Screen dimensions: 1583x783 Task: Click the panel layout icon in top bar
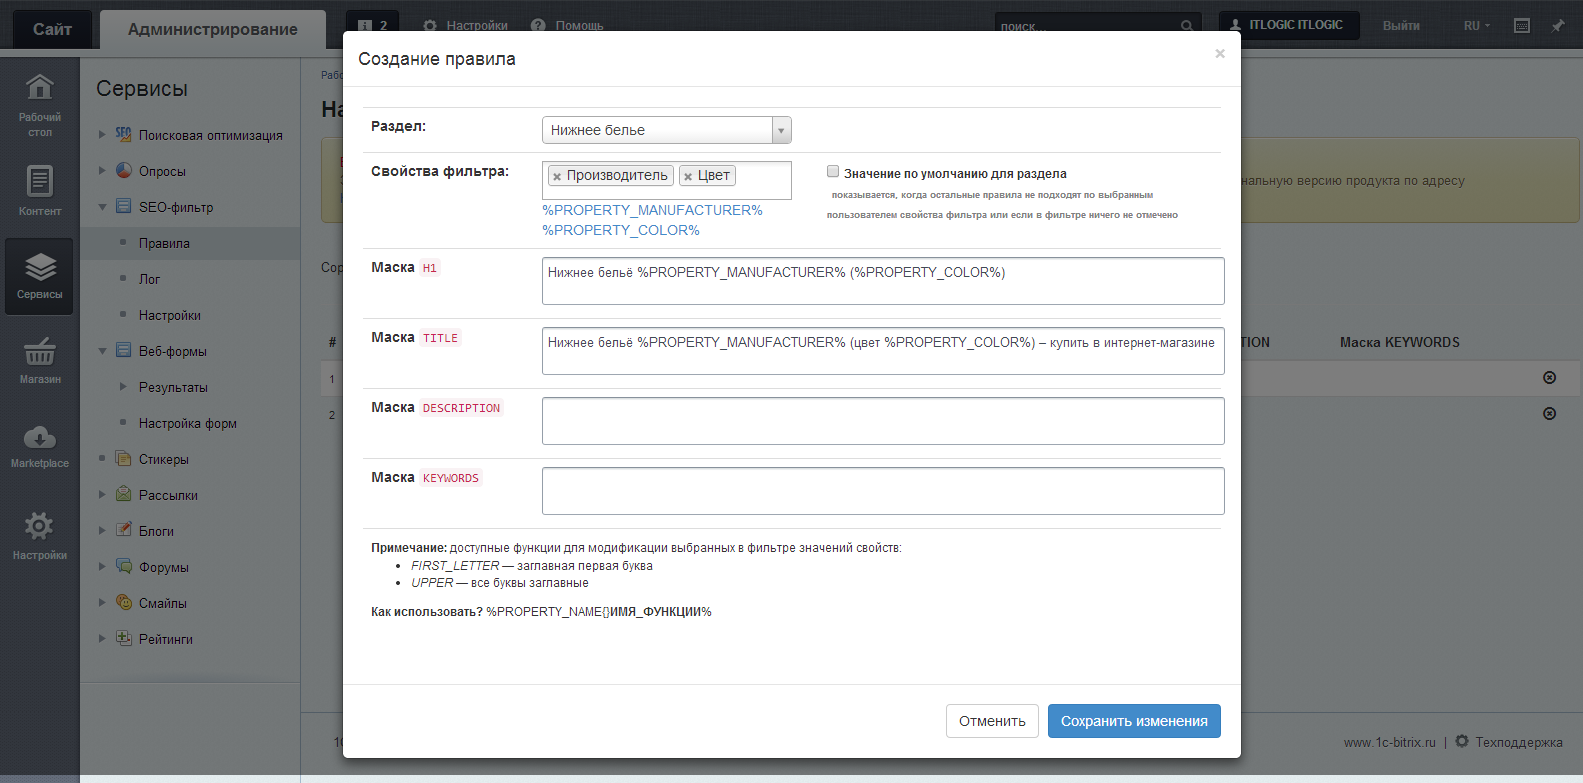(x=1522, y=25)
